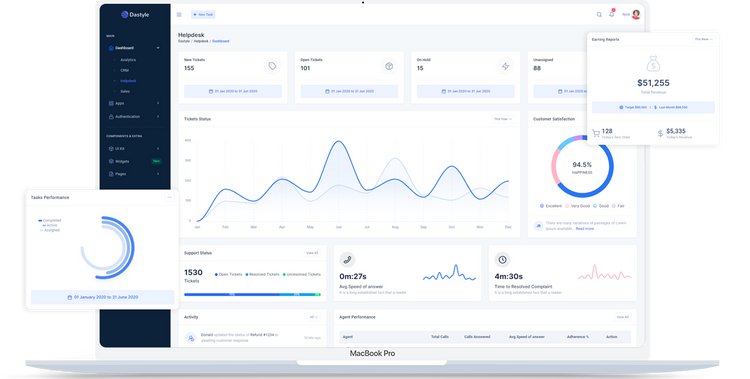Click the Support Status progress bar
This screenshot has width=750, height=379.
click(252, 295)
